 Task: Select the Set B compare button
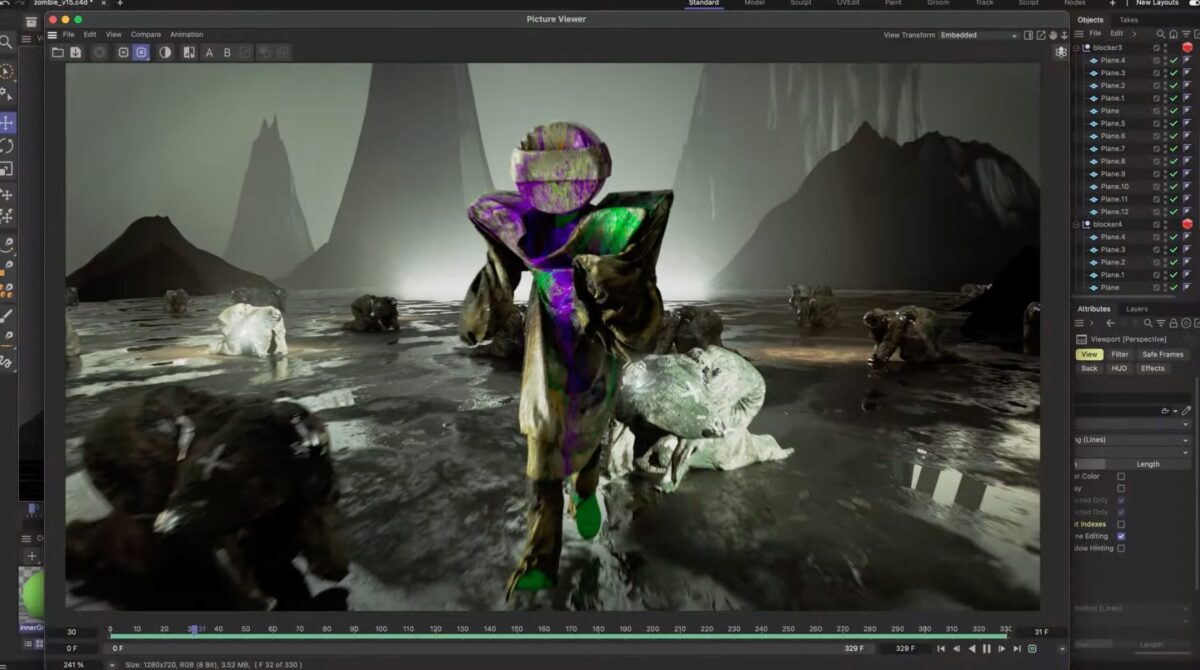tap(227, 52)
